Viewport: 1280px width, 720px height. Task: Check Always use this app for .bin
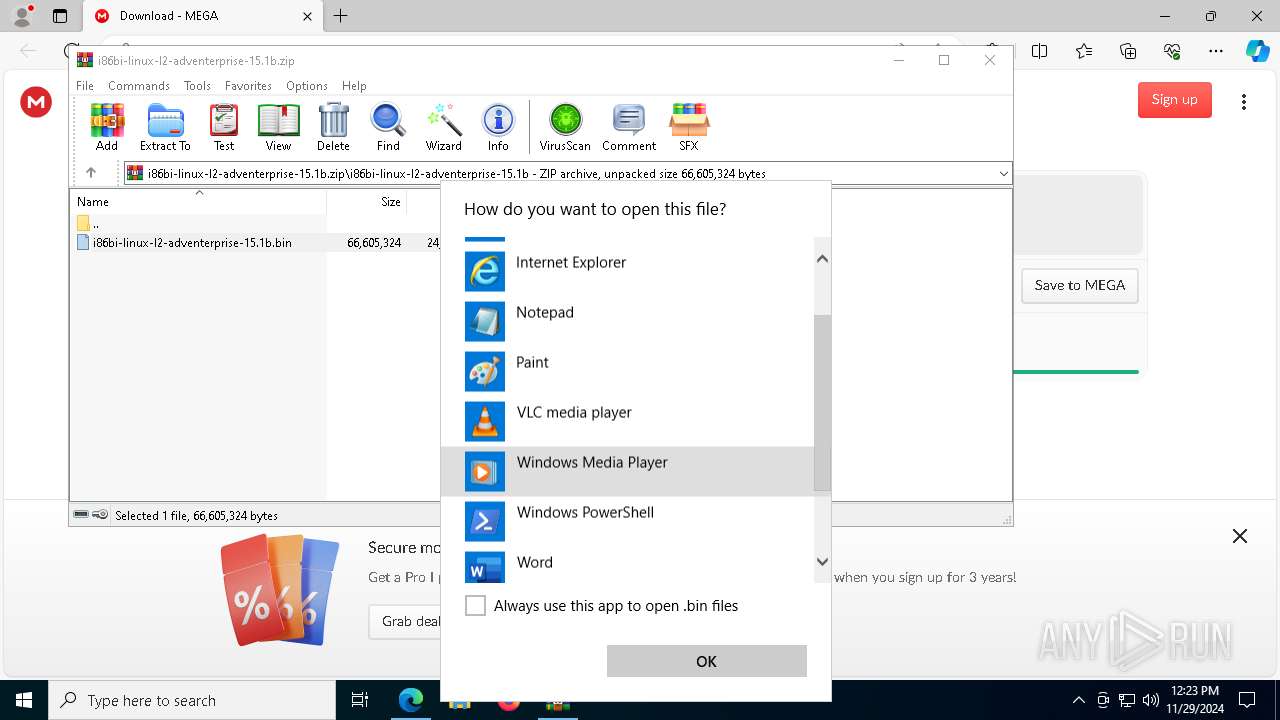coord(476,606)
